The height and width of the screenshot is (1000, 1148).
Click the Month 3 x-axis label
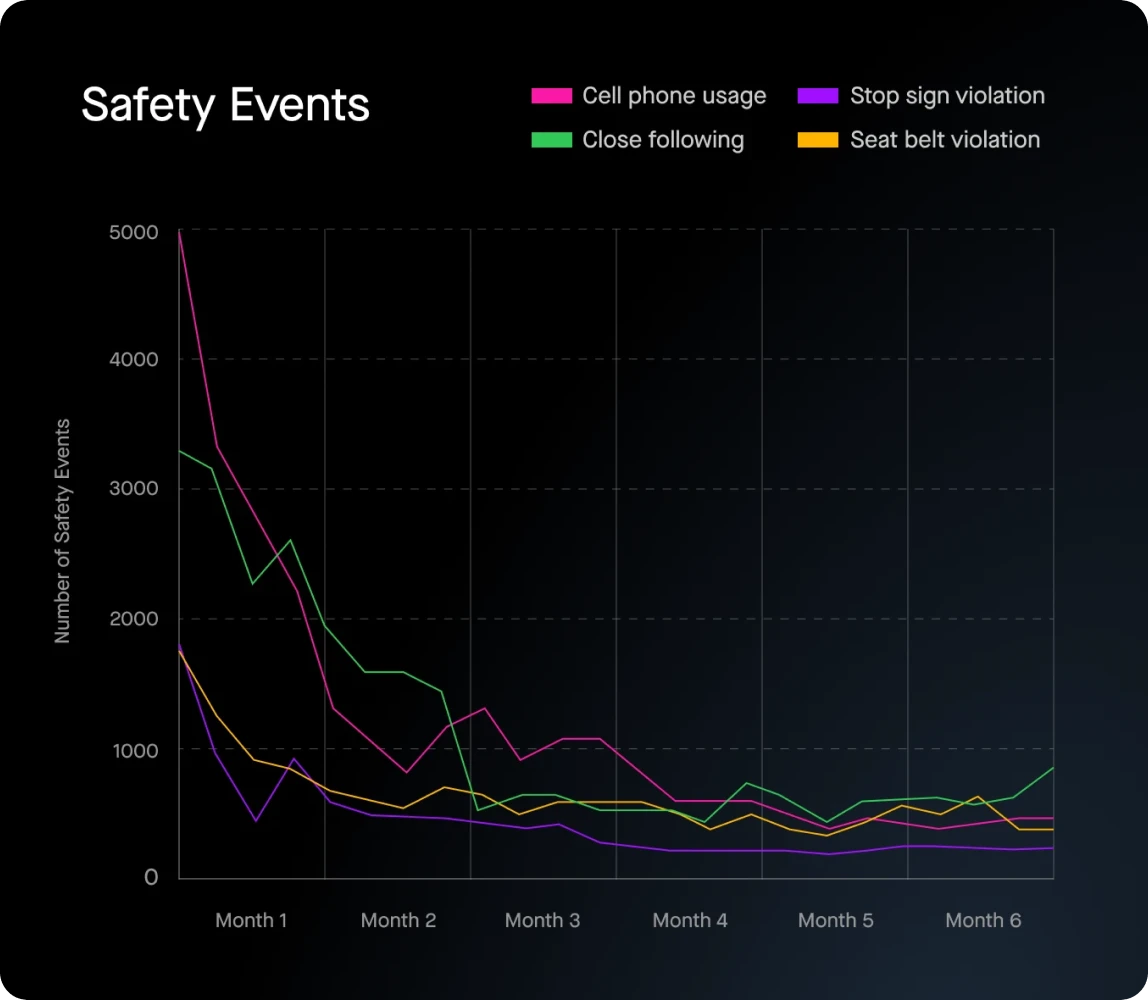tap(542, 921)
